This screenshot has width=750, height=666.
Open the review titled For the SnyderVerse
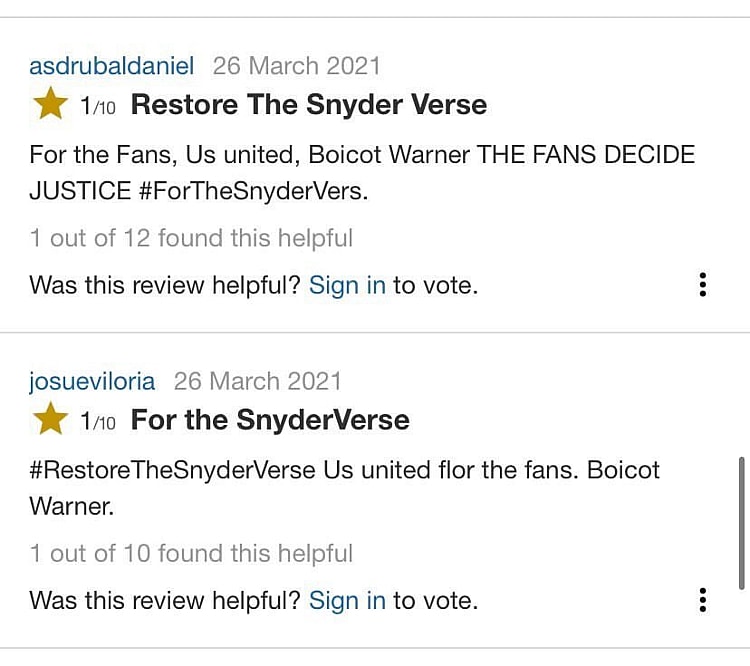click(x=270, y=419)
